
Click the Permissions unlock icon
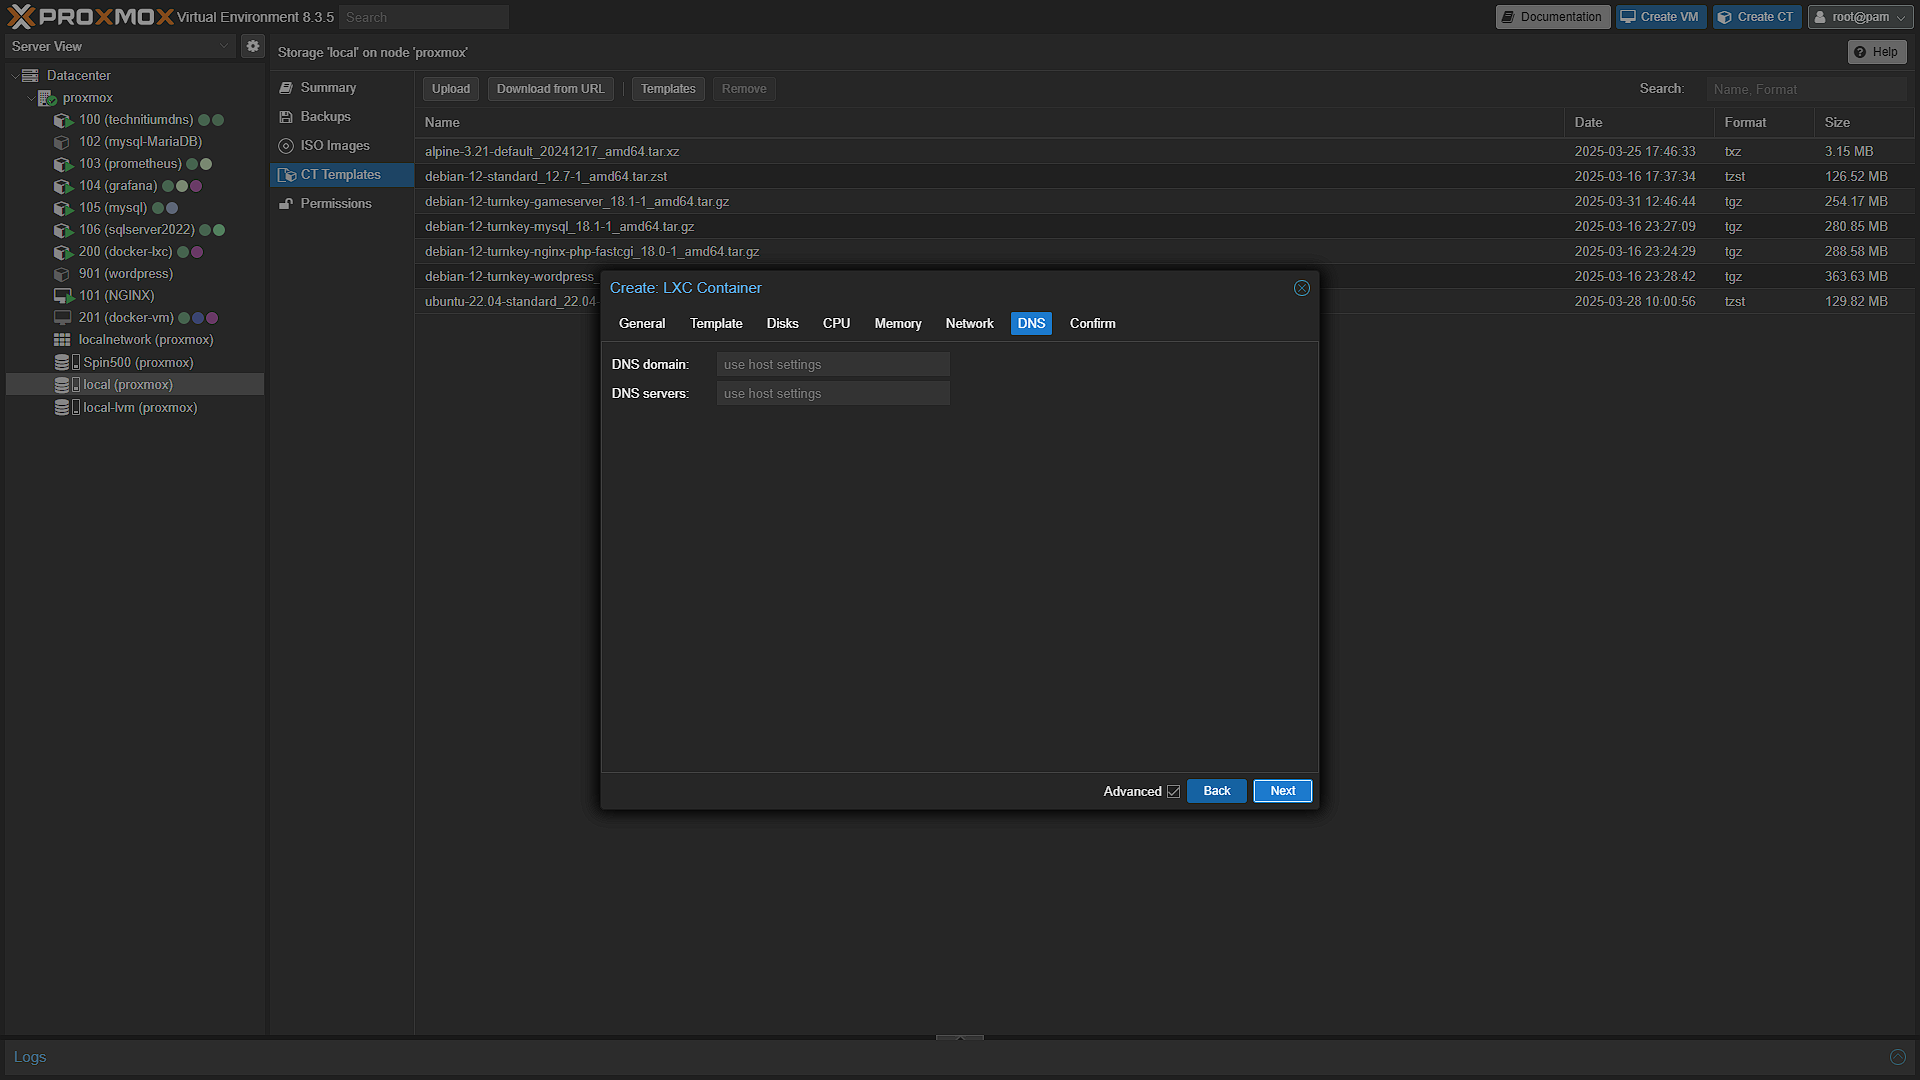click(x=286, y=204)
